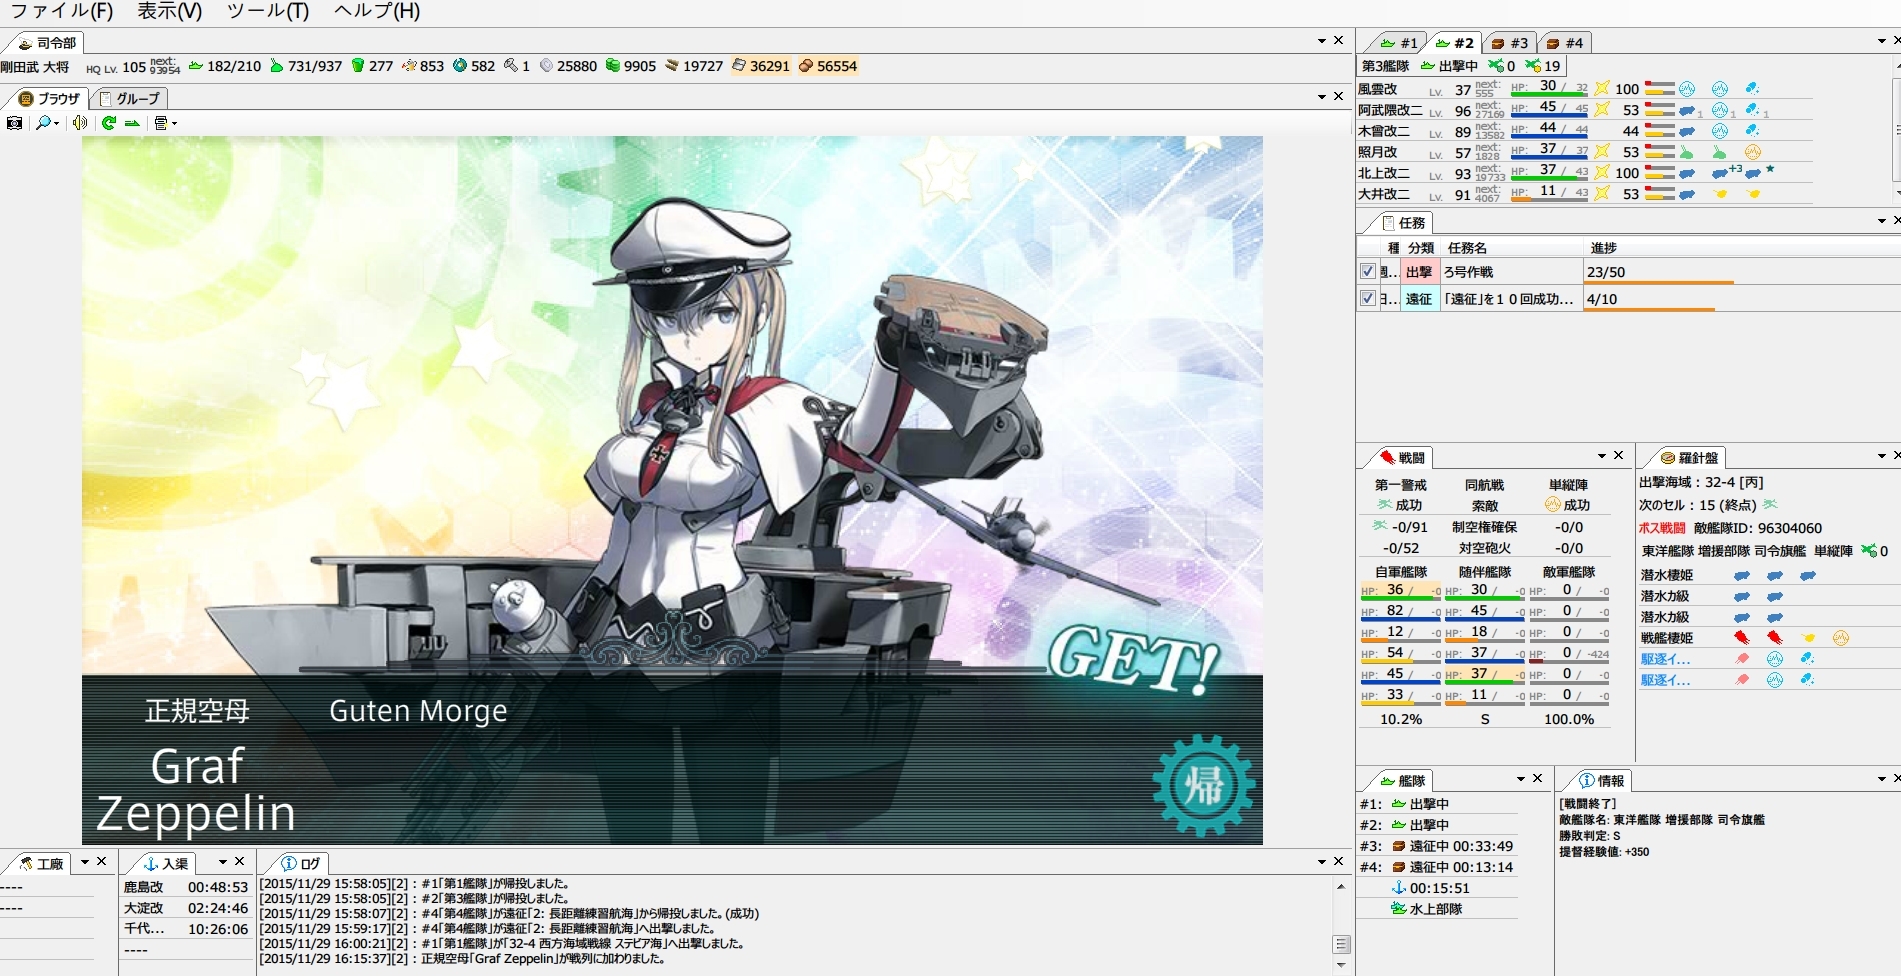Open the 司令部 panel options arrow

pyautogui.click(x=1321, y=41)
